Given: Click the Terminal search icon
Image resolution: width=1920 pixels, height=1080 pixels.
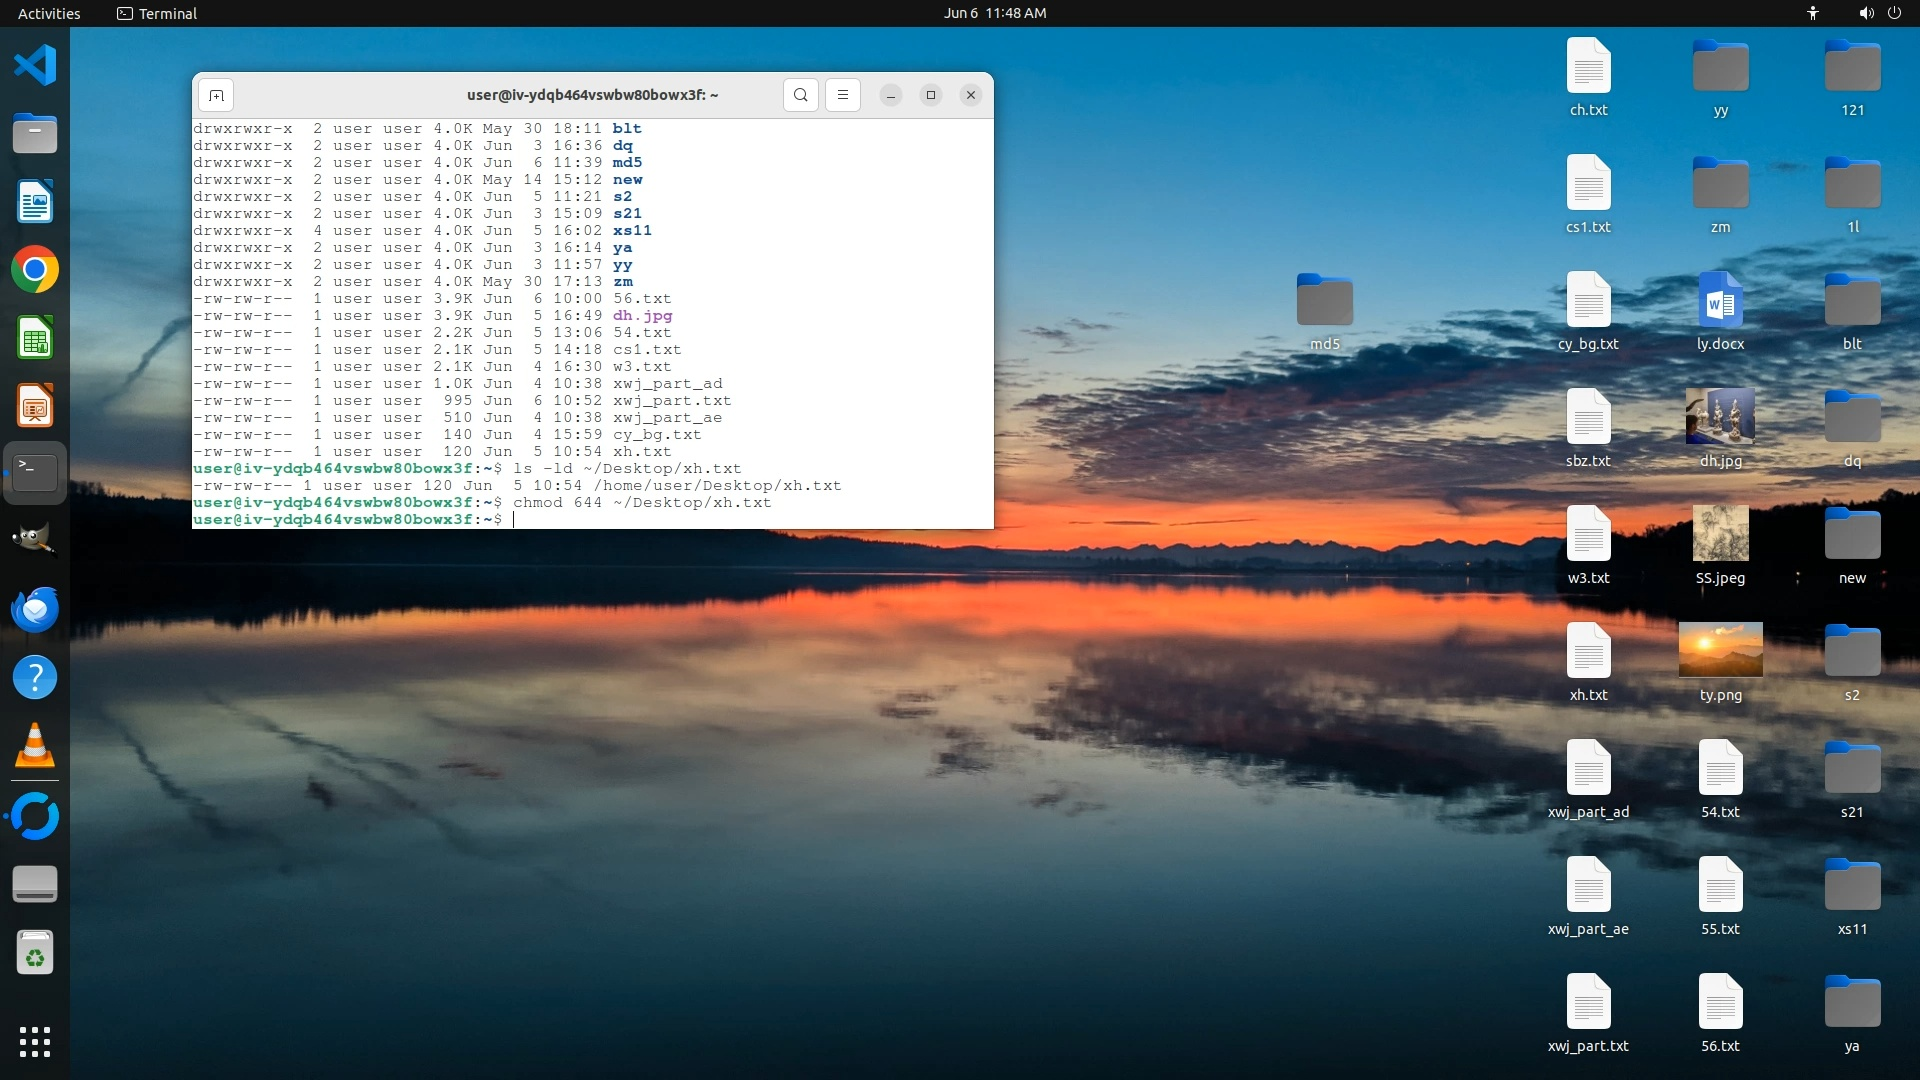Looking at the screenshot, I should point(801,95).
